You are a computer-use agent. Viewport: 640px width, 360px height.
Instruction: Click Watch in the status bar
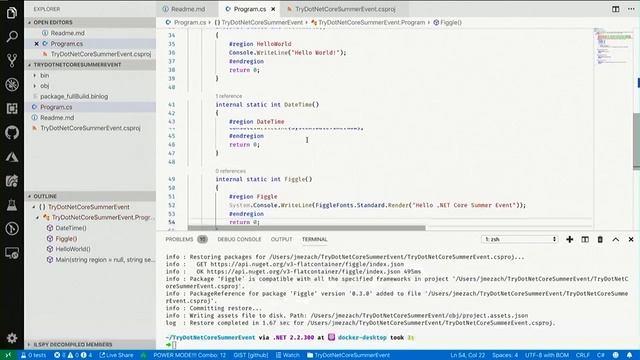click(288, 355)
